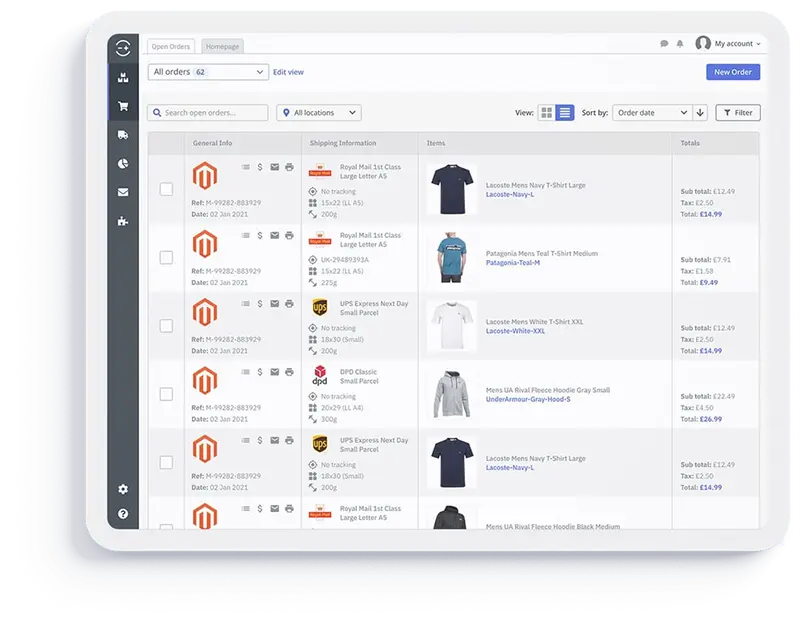
Task: Click the DPD carrier logo
Action: [x=320, y=375]
